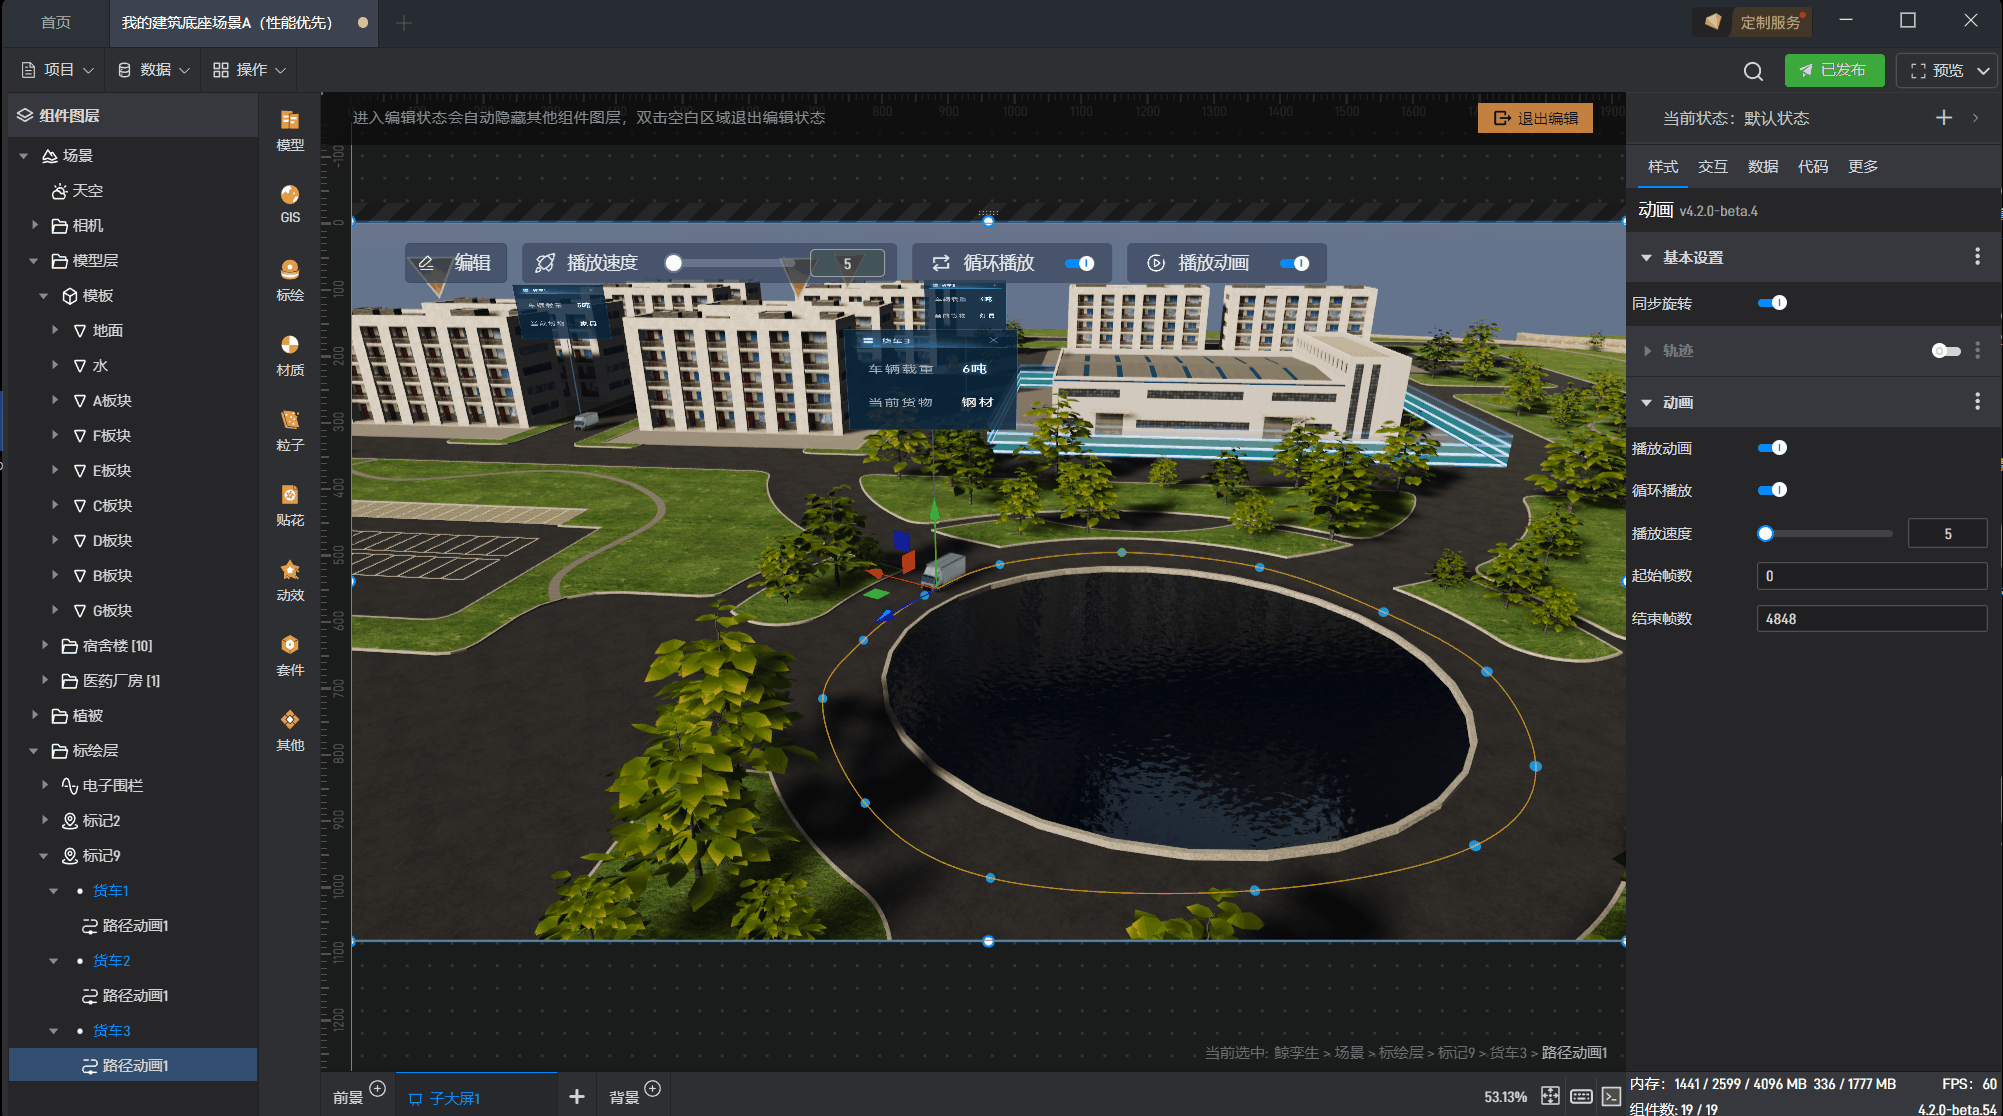
Task: Toggle 循环播放 in properties panel
Action: pyautogui.click(x=1772, y=490)
